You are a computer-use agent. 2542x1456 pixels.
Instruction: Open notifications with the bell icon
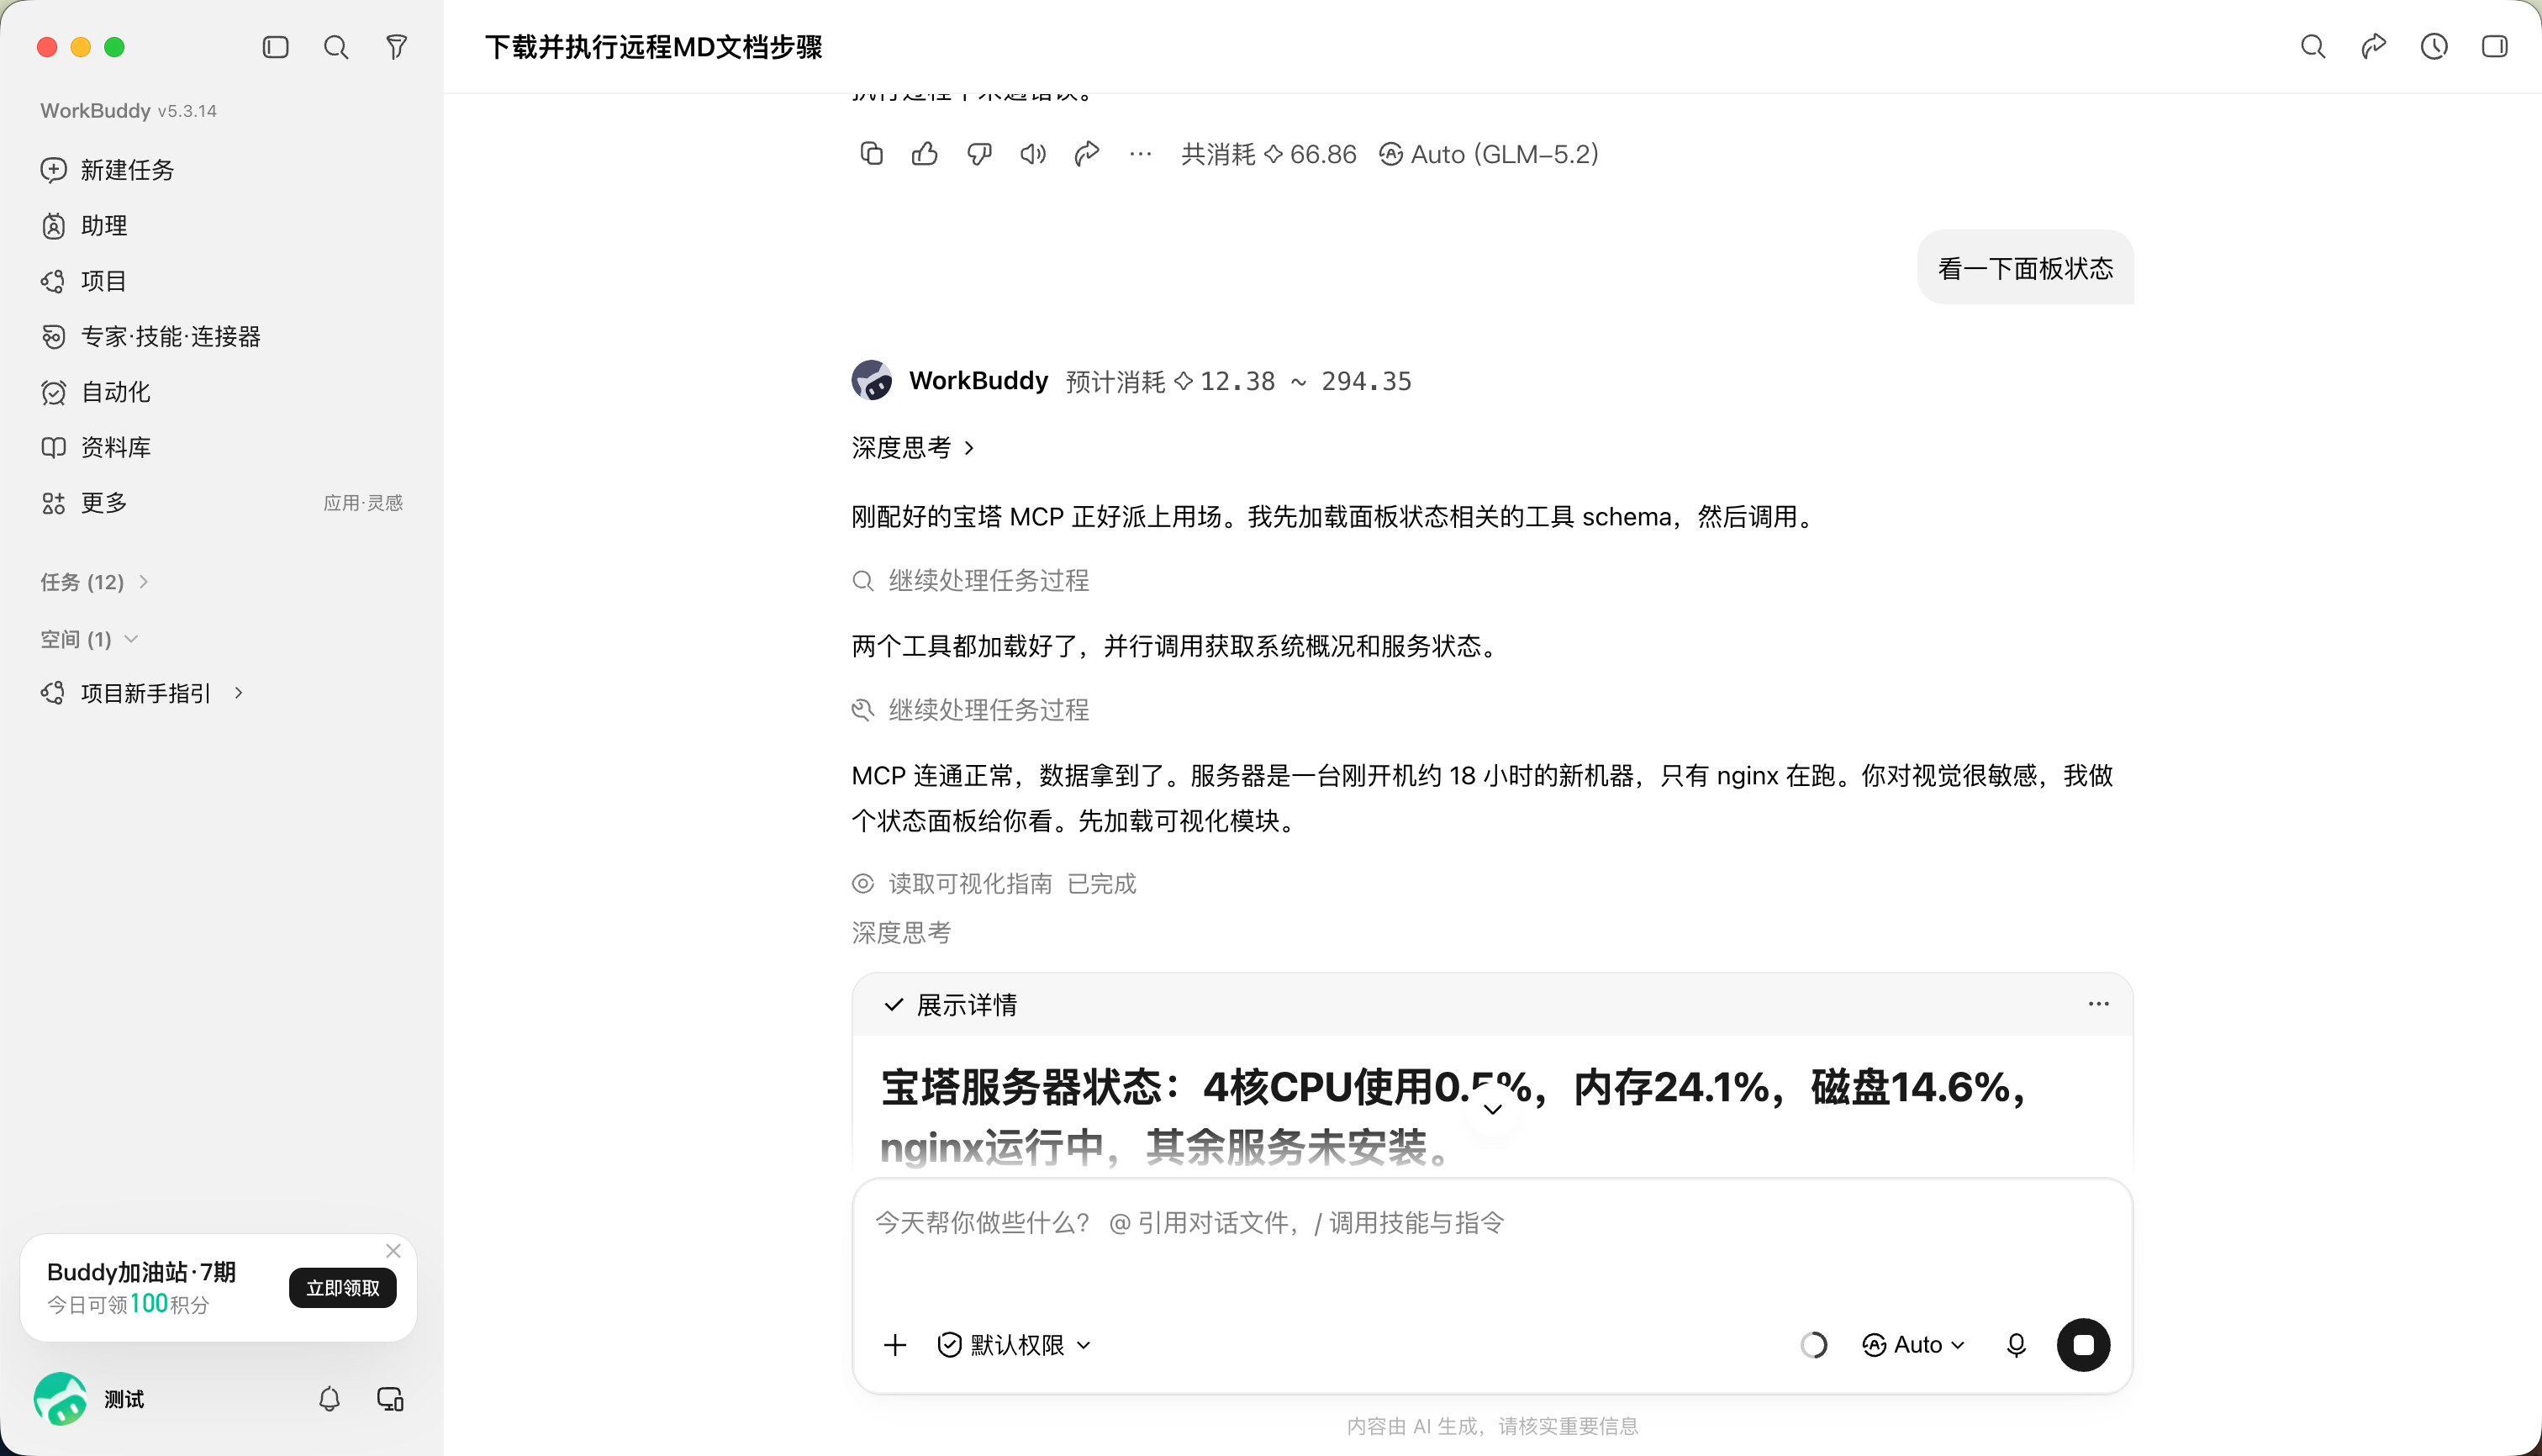(x=329, y=1399)
